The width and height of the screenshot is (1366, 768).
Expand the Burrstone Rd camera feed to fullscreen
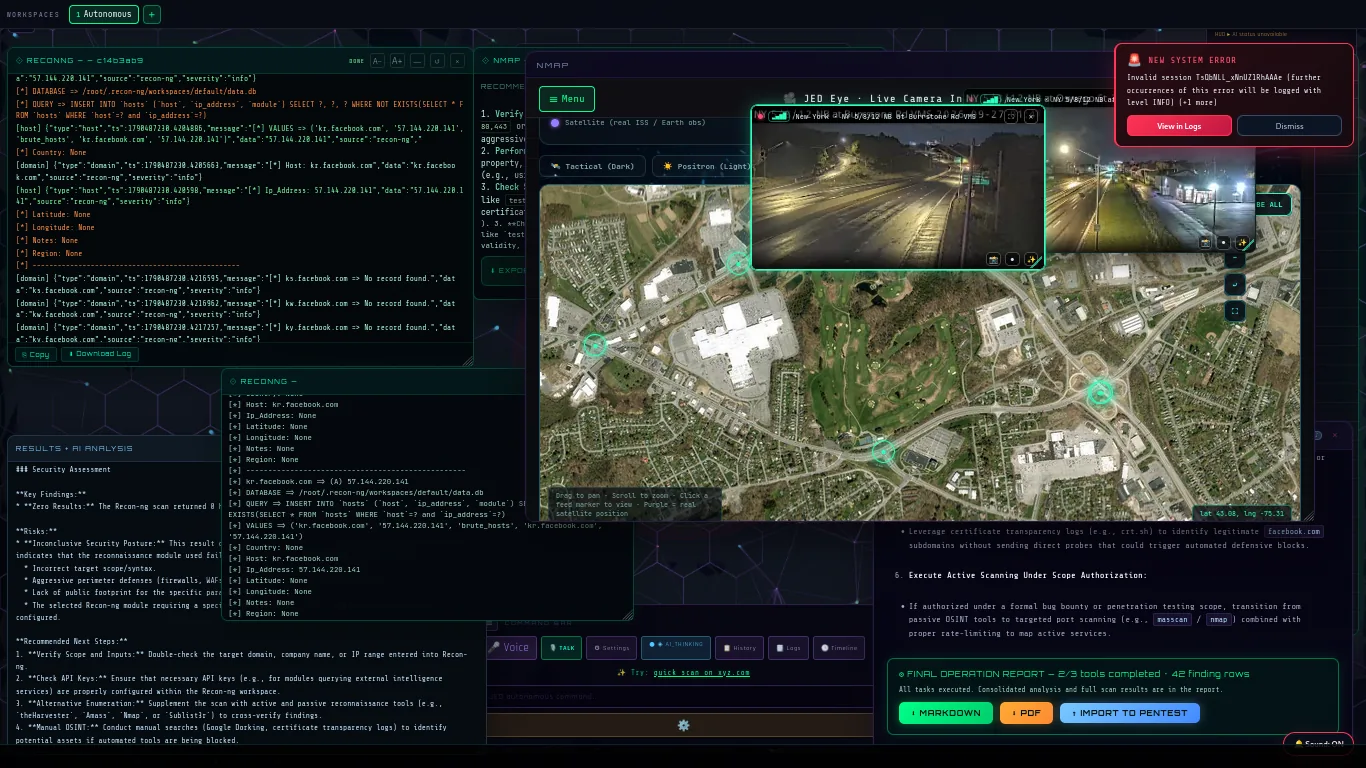click(x=1011, y=116)
